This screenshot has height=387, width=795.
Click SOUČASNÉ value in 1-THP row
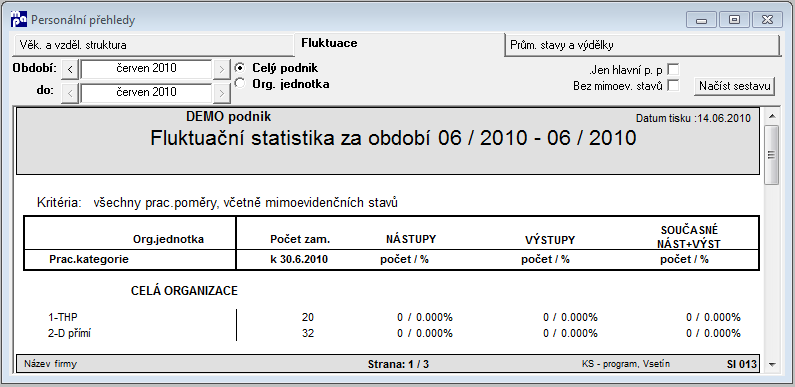pos(713,318)
